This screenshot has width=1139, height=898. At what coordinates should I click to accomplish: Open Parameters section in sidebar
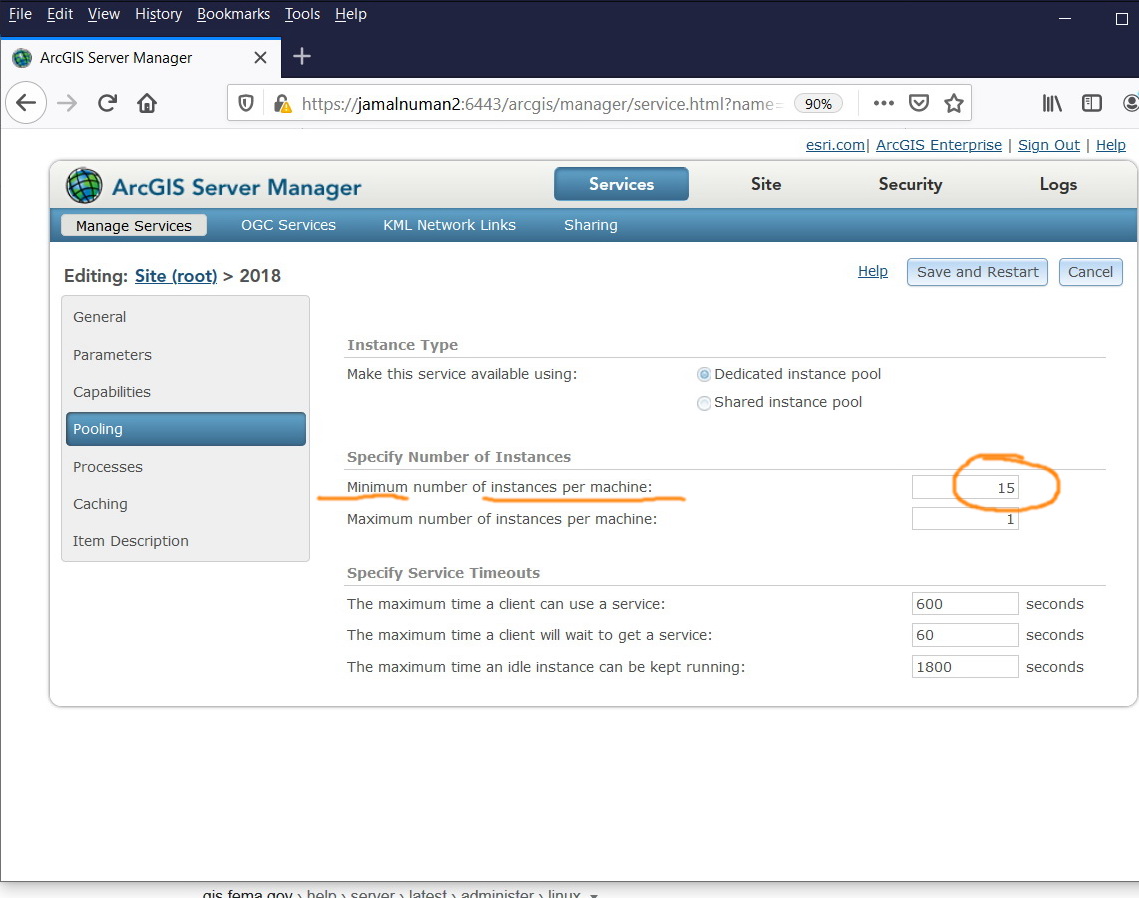pyautogui.click(x=185, y=355)
